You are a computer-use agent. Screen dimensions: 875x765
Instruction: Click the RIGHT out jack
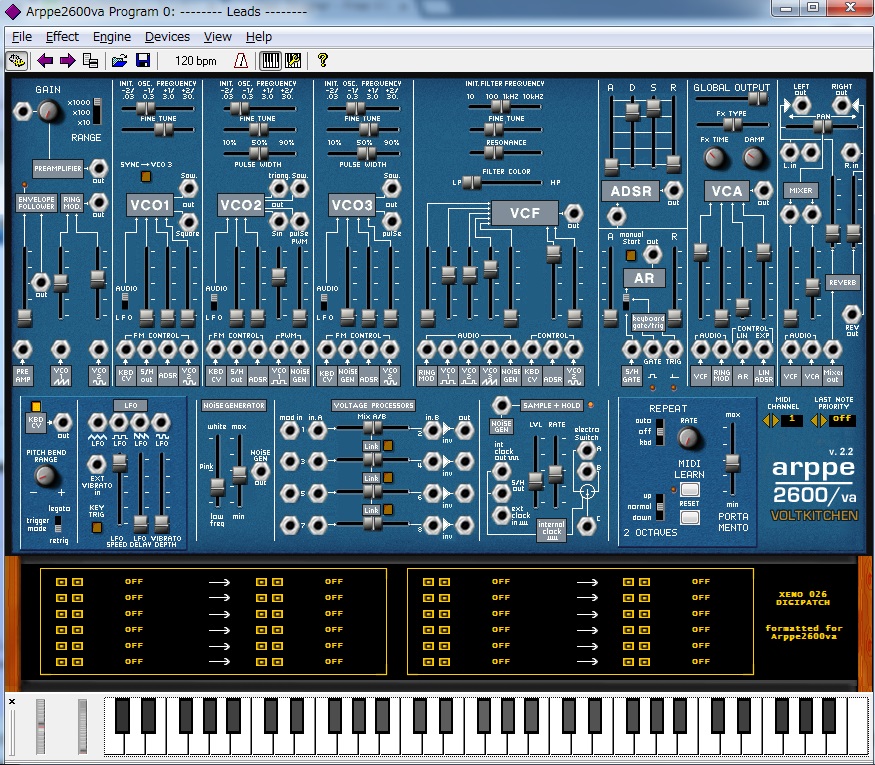tap(842, 105)
